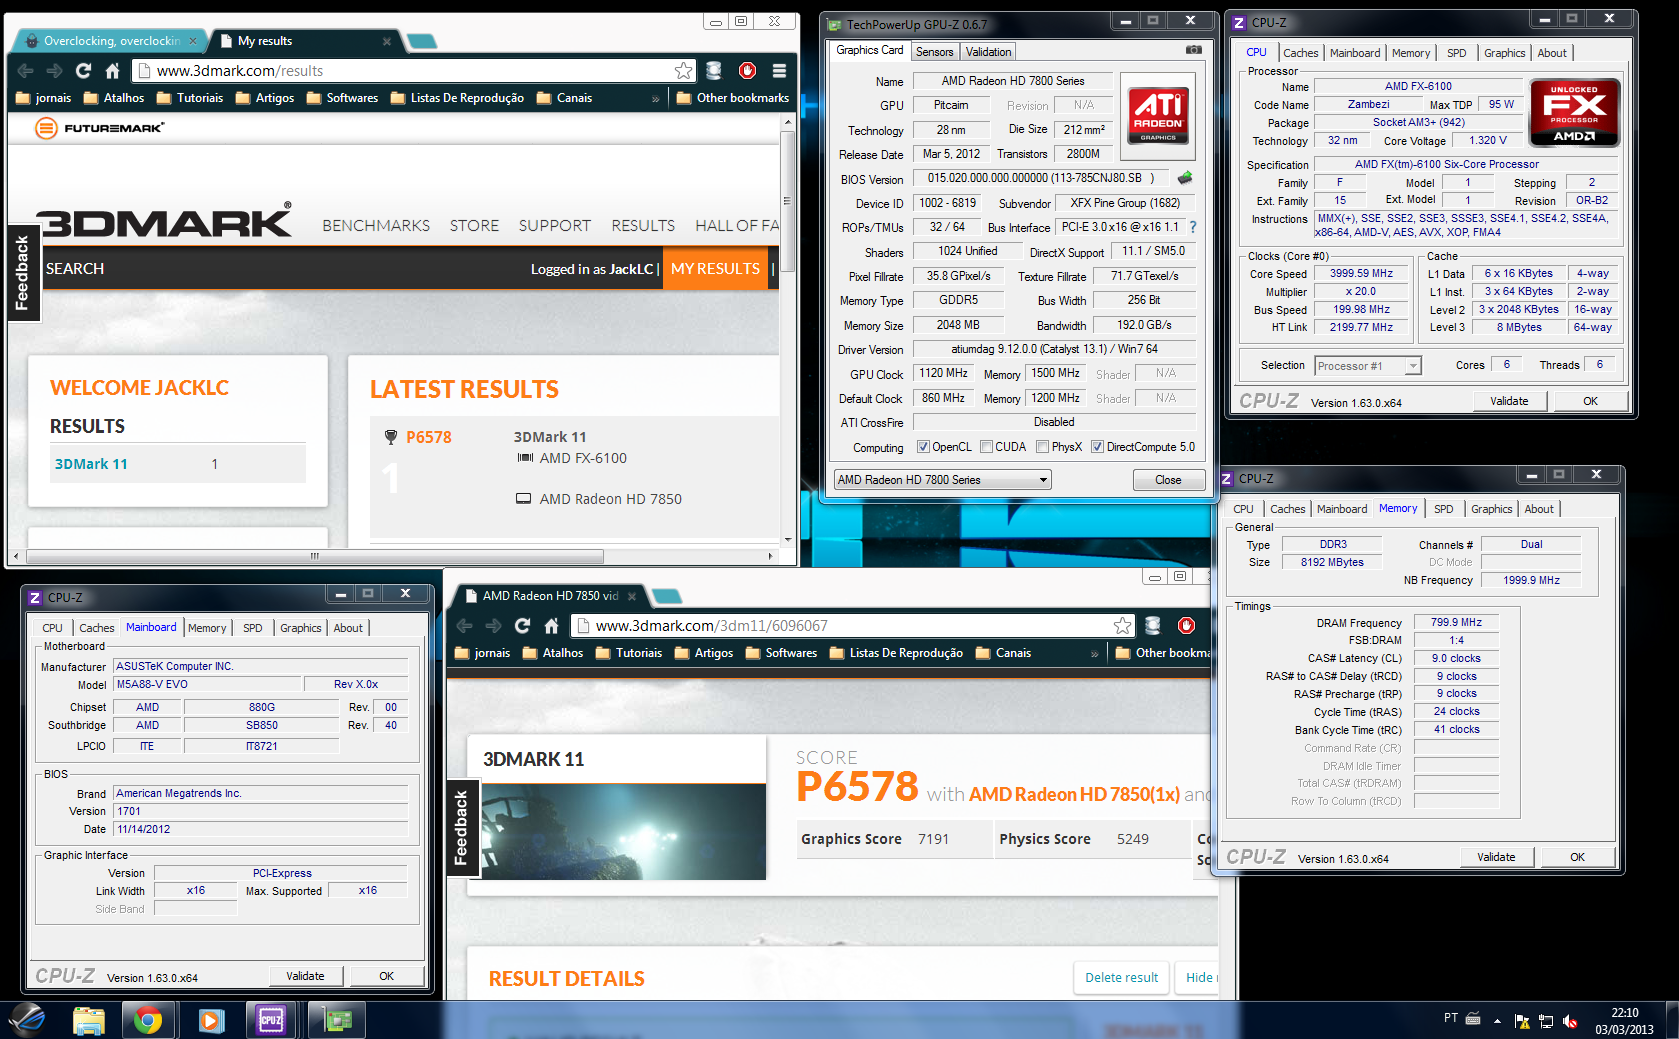Show hidden bookmarks chevron in the lower browser

1094,654
